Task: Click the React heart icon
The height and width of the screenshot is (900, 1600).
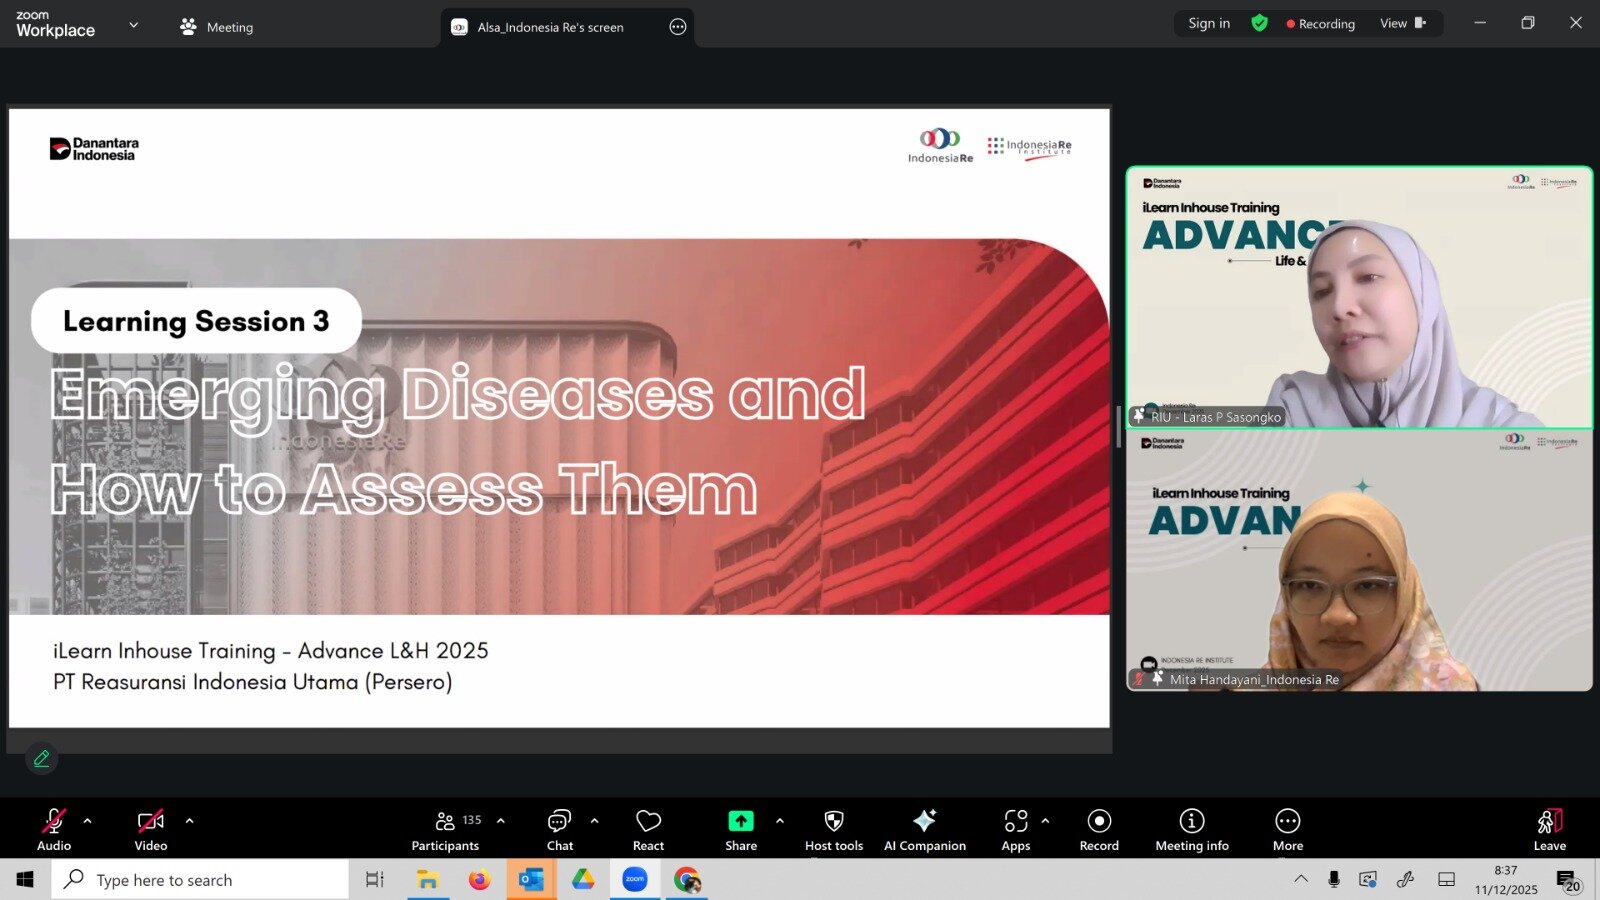Action: pos(648,830)
